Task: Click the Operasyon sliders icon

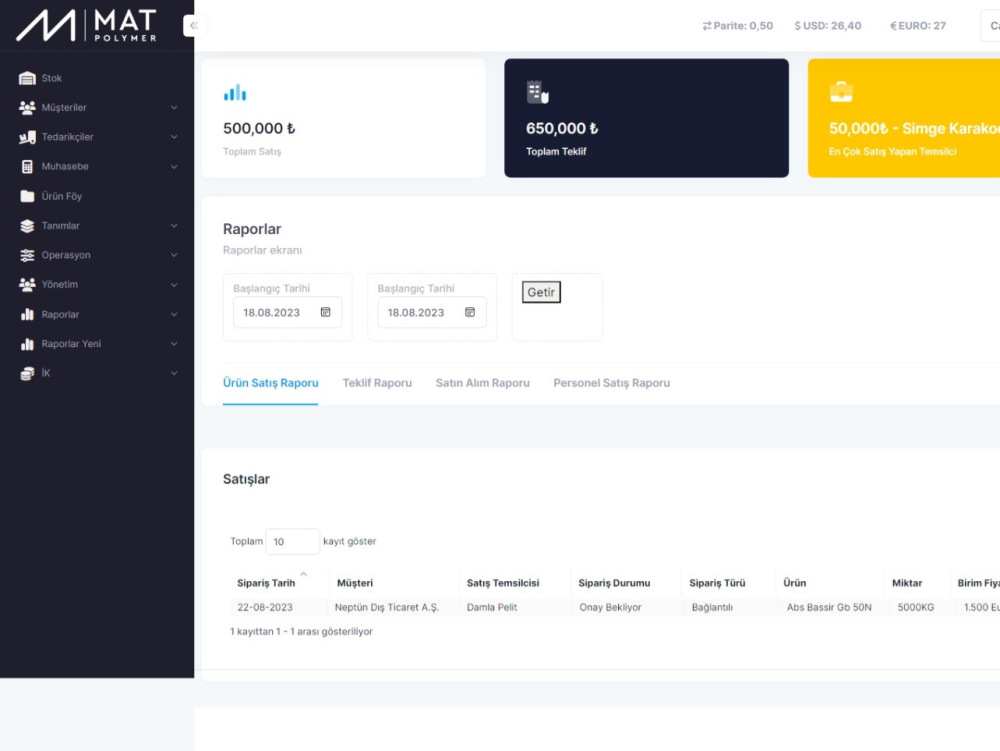Action: 27,255
